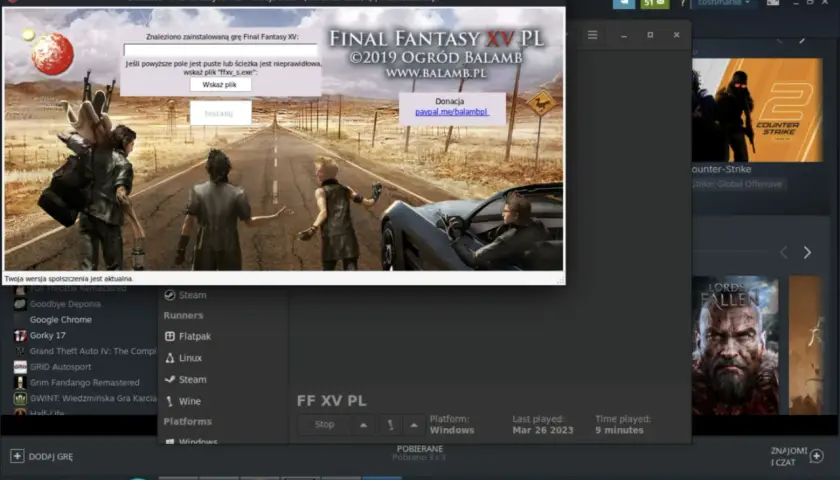Open the Goodbye Deponia game icon
Screen dimensions: 840x480
tap(20, 304)
